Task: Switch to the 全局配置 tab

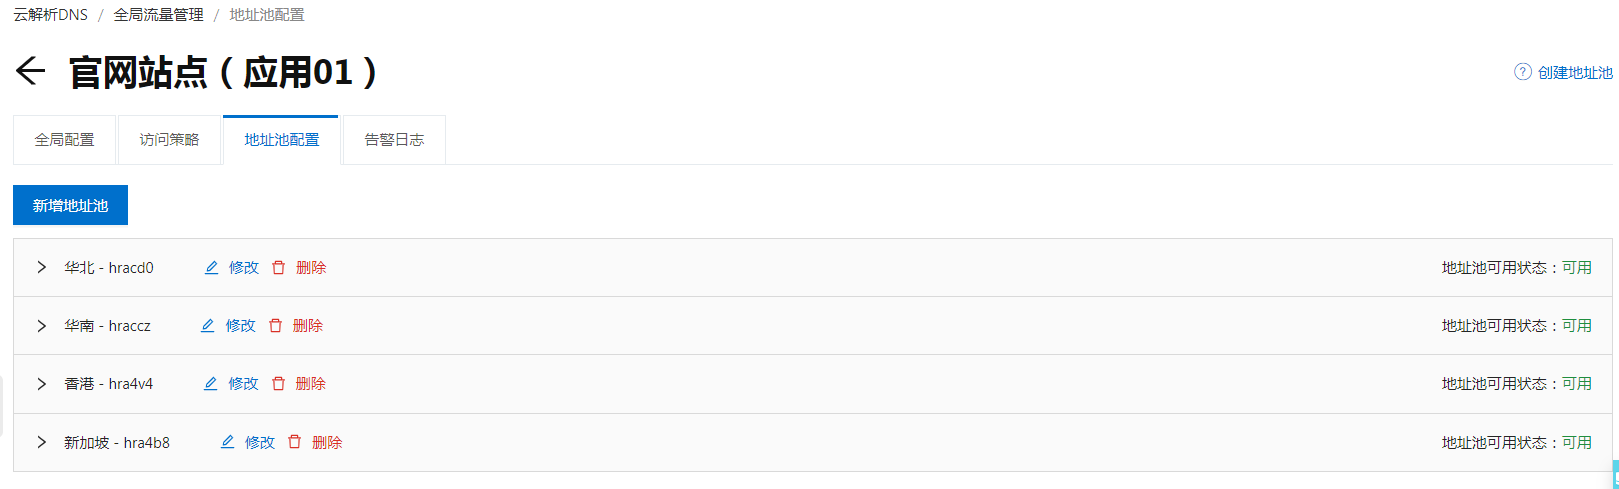Action: pyautogui.click(x=65, y=140)
